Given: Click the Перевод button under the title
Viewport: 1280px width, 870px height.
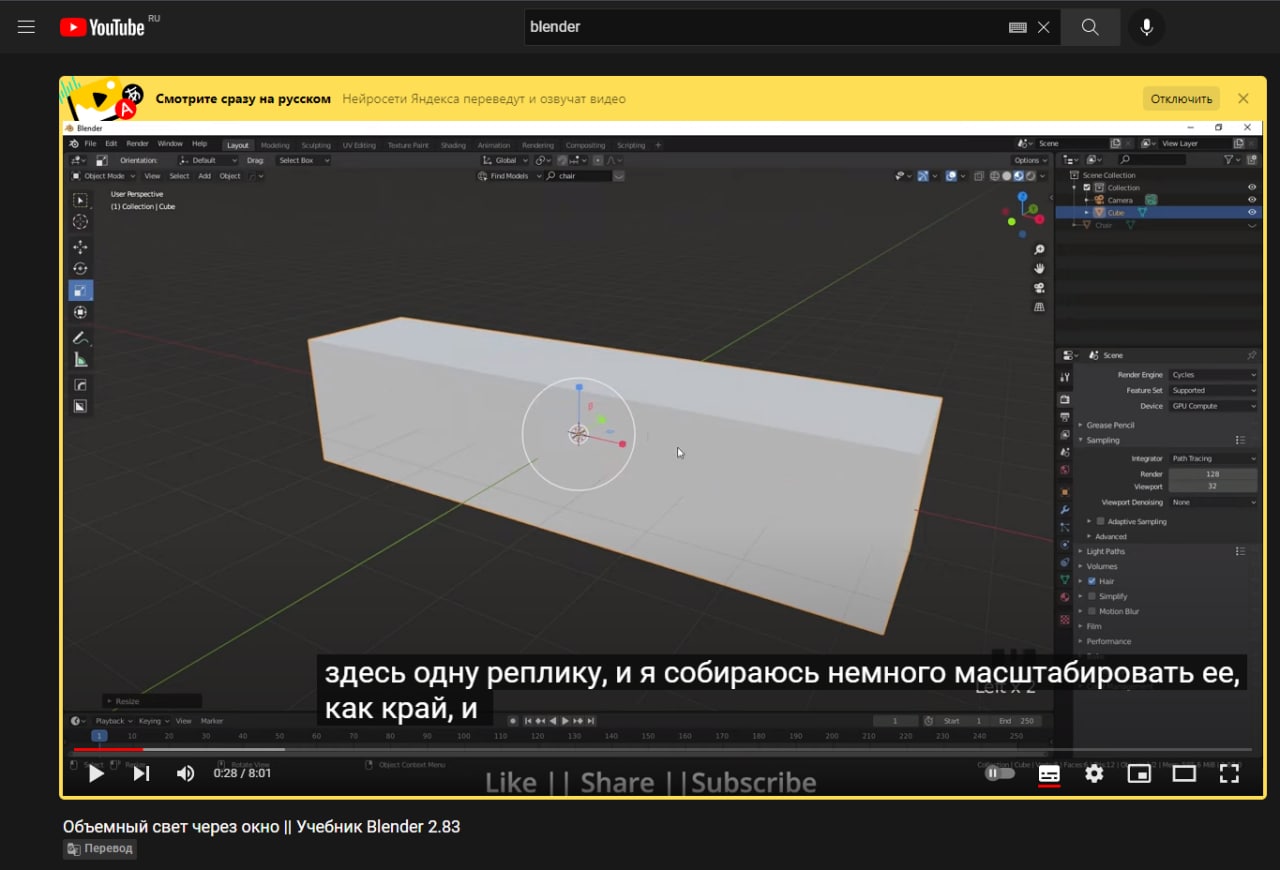Looking at the screenshot, I should coord(99,848).
